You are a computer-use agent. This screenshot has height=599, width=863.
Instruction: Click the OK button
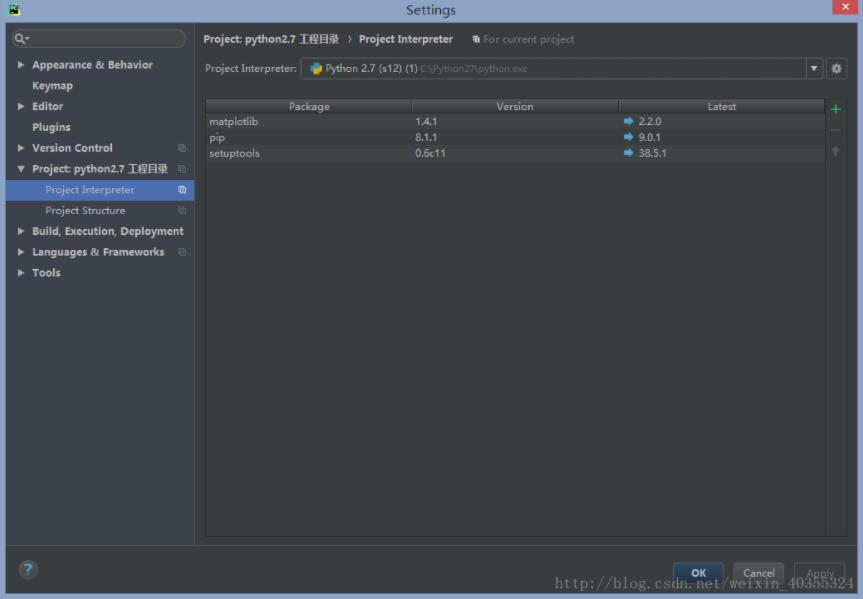tap(698, 572)
